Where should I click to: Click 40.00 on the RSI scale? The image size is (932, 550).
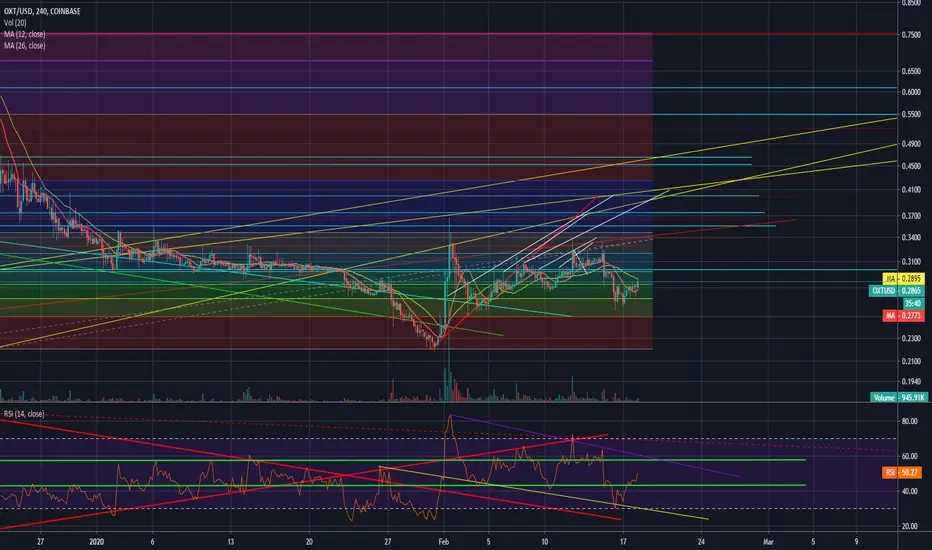909,491
